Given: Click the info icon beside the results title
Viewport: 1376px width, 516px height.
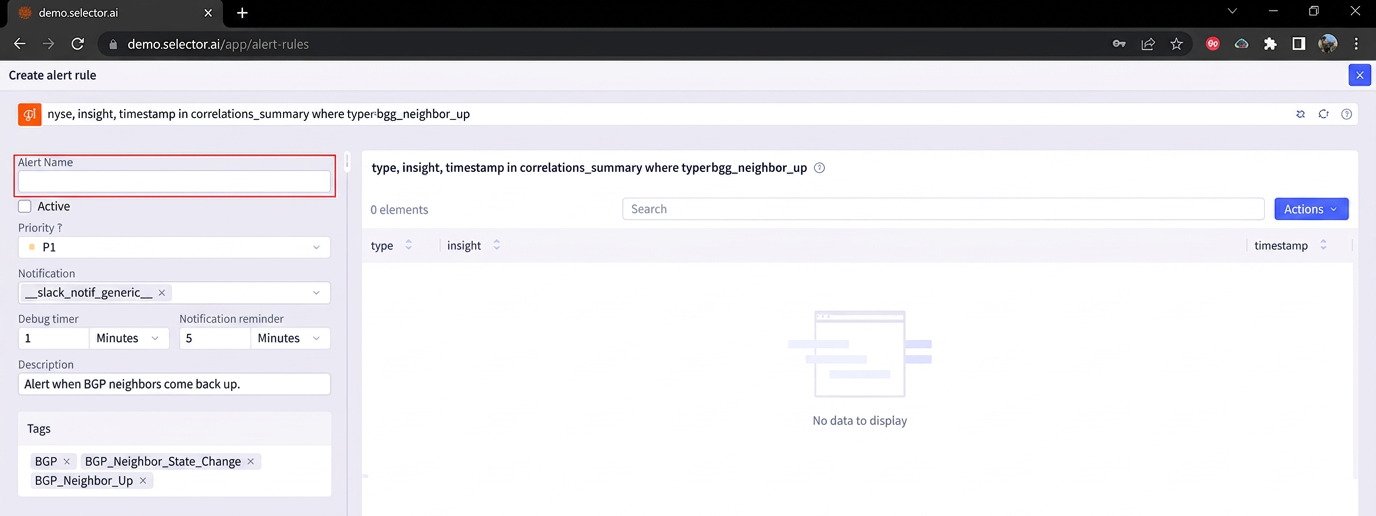Looking at the screenshot, I should coord(820,168).
